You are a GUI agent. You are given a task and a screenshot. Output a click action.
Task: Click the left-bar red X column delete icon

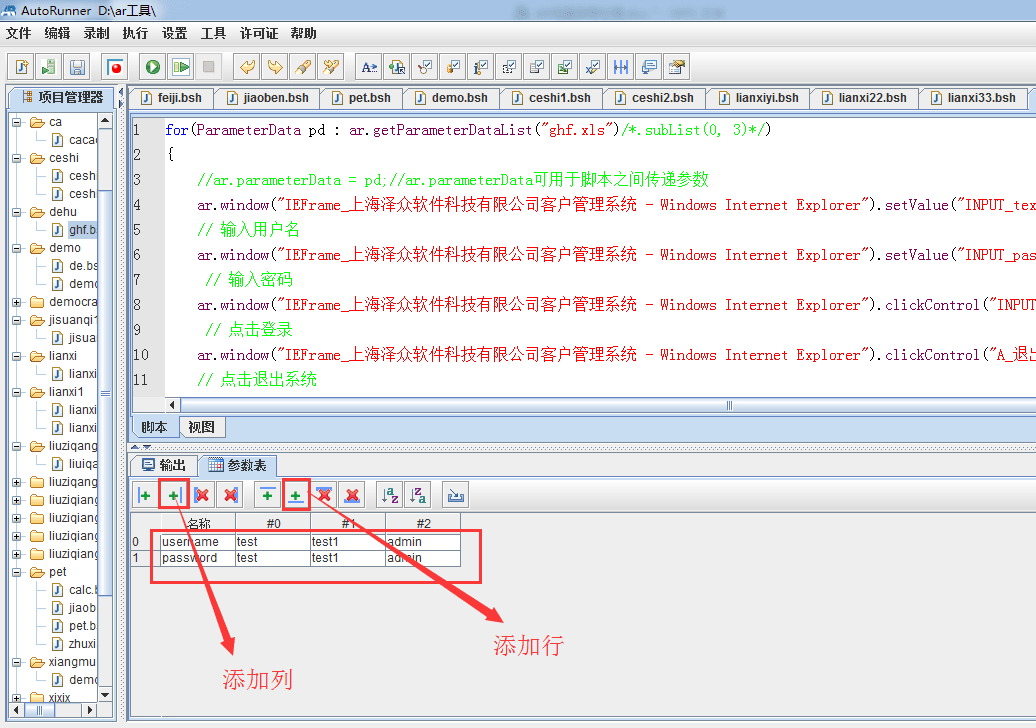(202, 495)
